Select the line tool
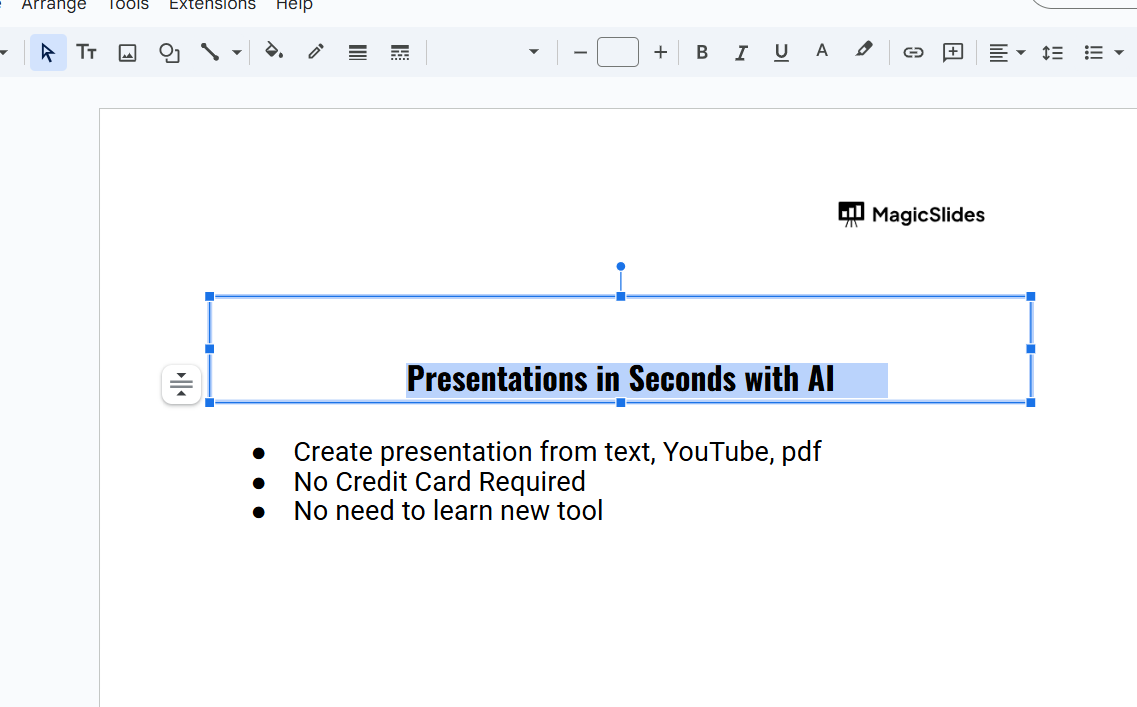Viewport: 1137px width, 707px height. pyautogui.click(x=210, y=53)
